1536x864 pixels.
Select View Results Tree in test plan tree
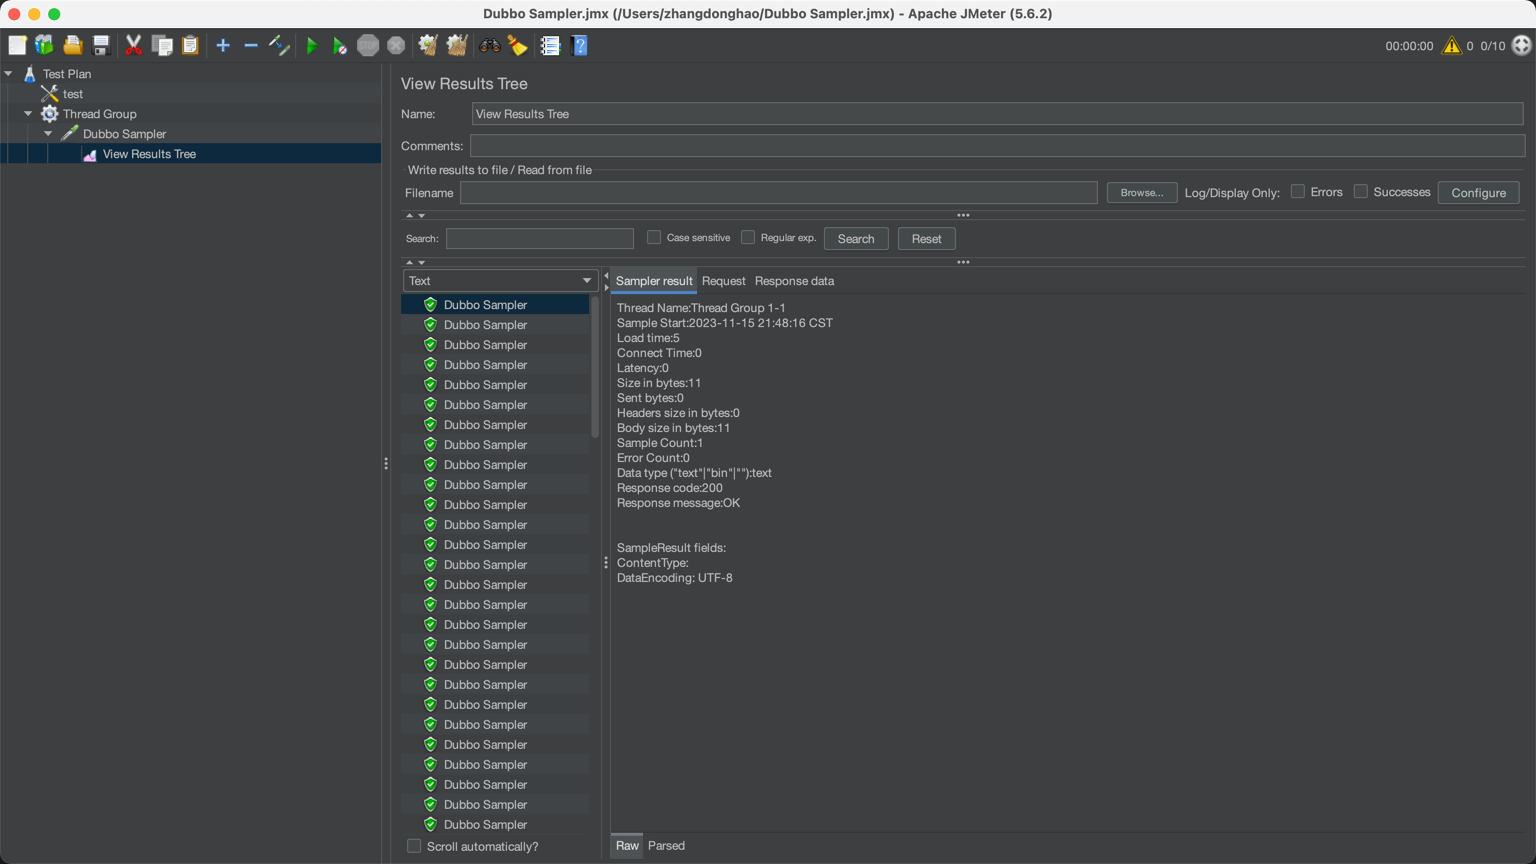point(149,154)
